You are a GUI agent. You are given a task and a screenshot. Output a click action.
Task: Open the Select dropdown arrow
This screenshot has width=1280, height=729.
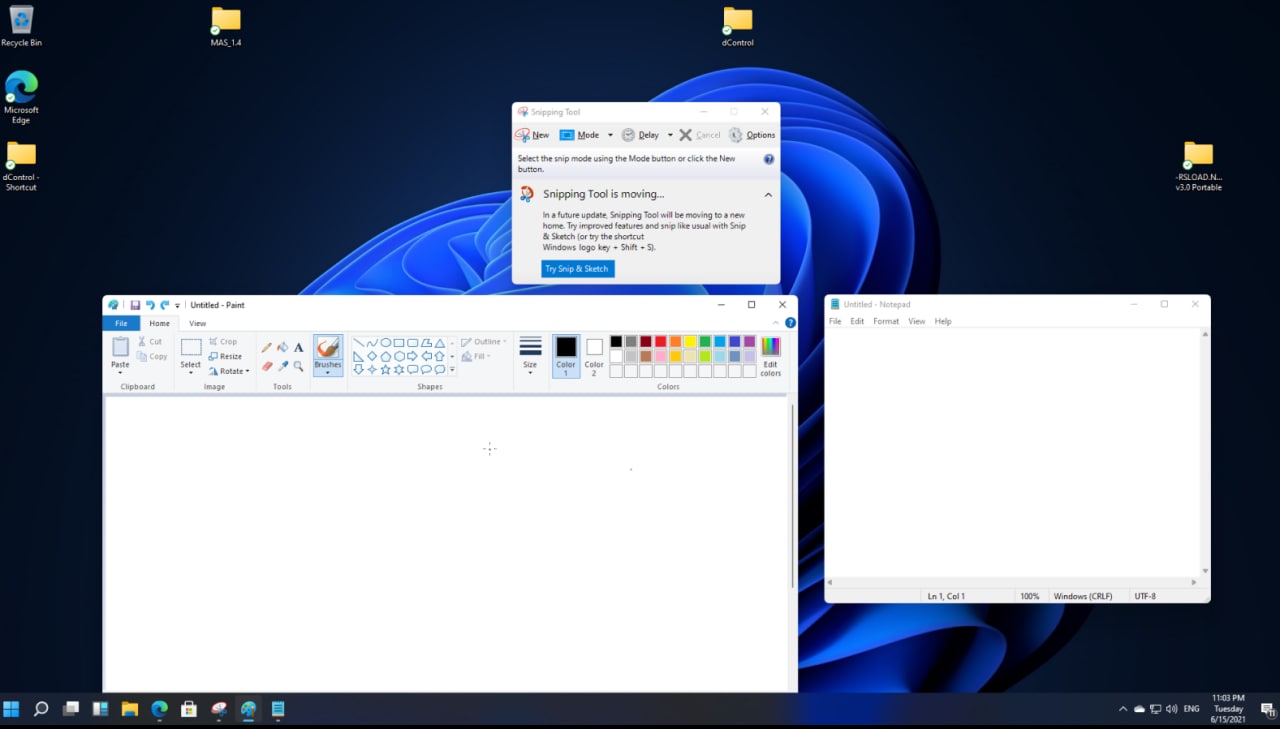(x=190, y=372)
